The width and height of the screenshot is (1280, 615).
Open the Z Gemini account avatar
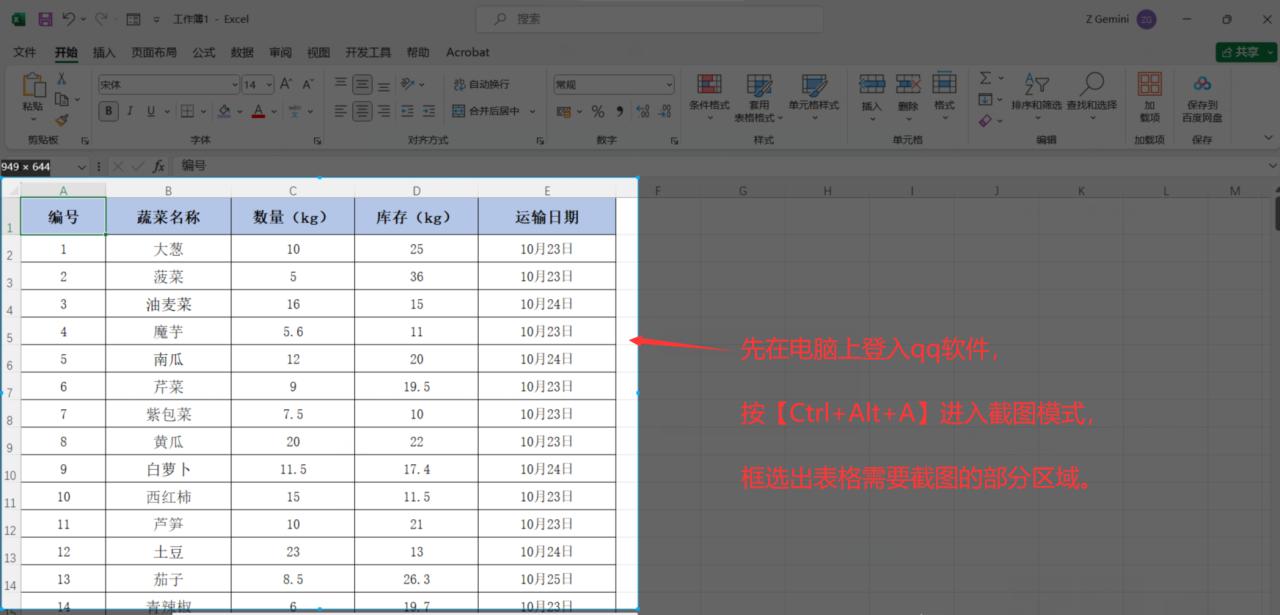point(1146,19)
